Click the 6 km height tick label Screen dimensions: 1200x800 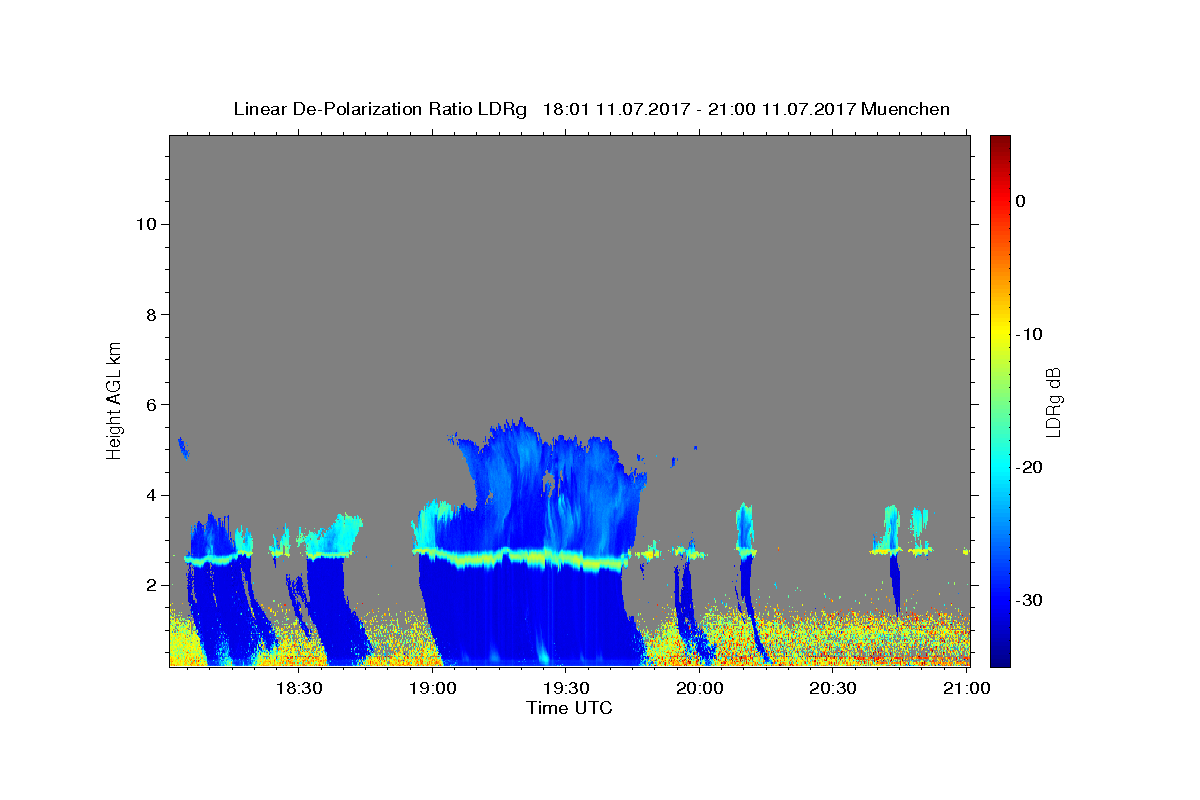pos(150,405)
